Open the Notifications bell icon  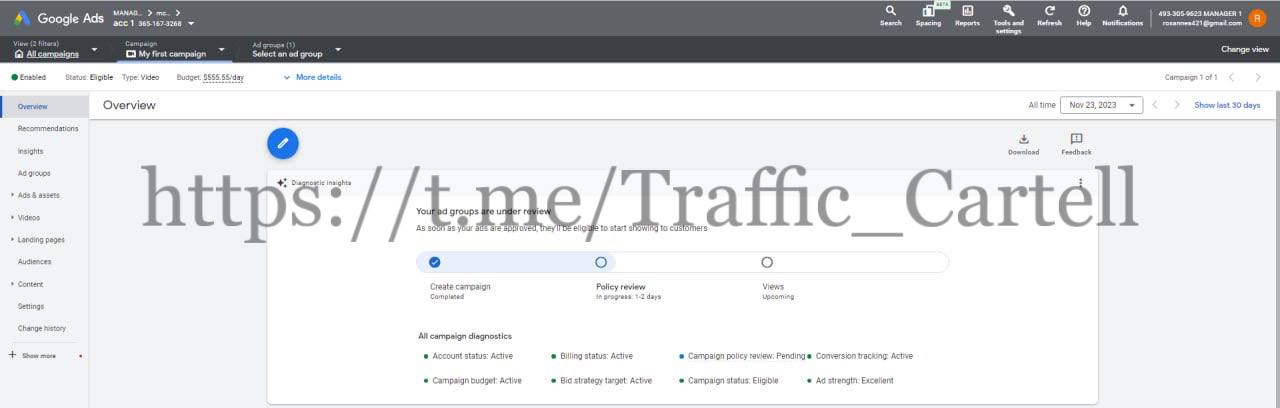pos(1122,10)
